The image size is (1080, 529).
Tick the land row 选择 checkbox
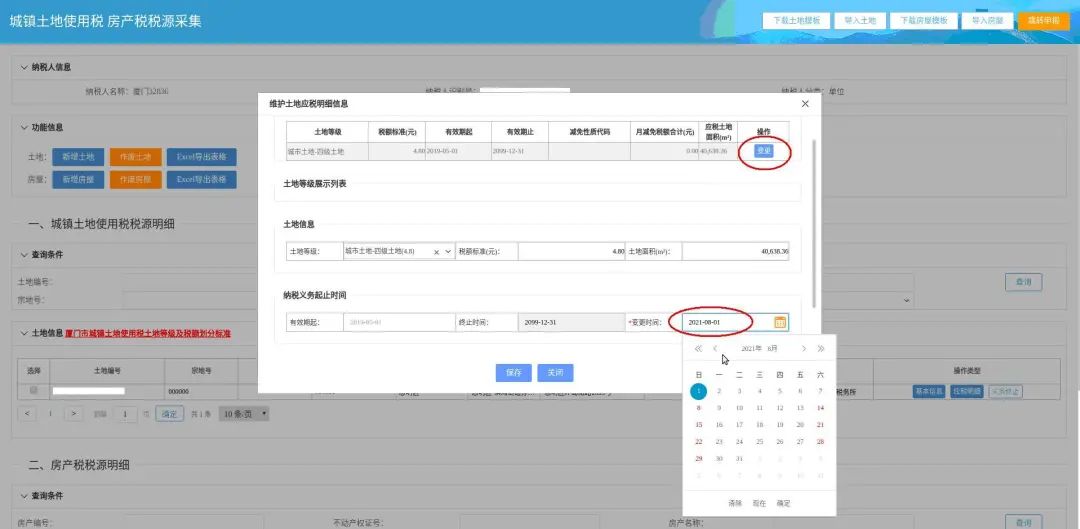[33, 391]
